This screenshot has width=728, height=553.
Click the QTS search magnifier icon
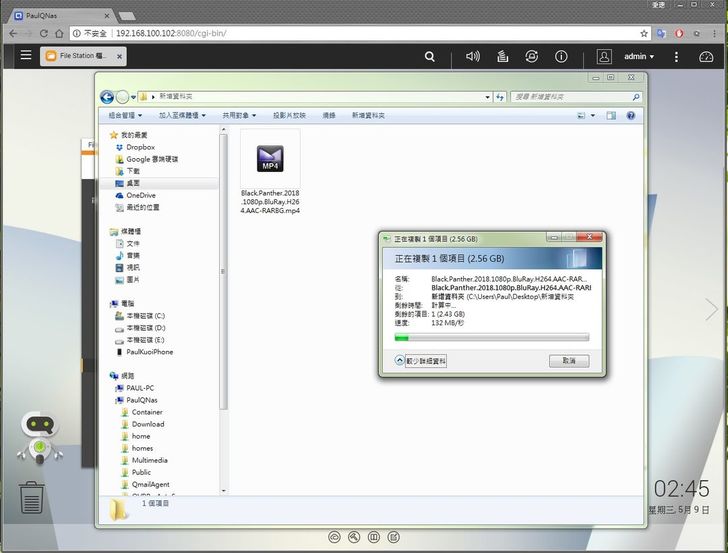coord(430,57)
